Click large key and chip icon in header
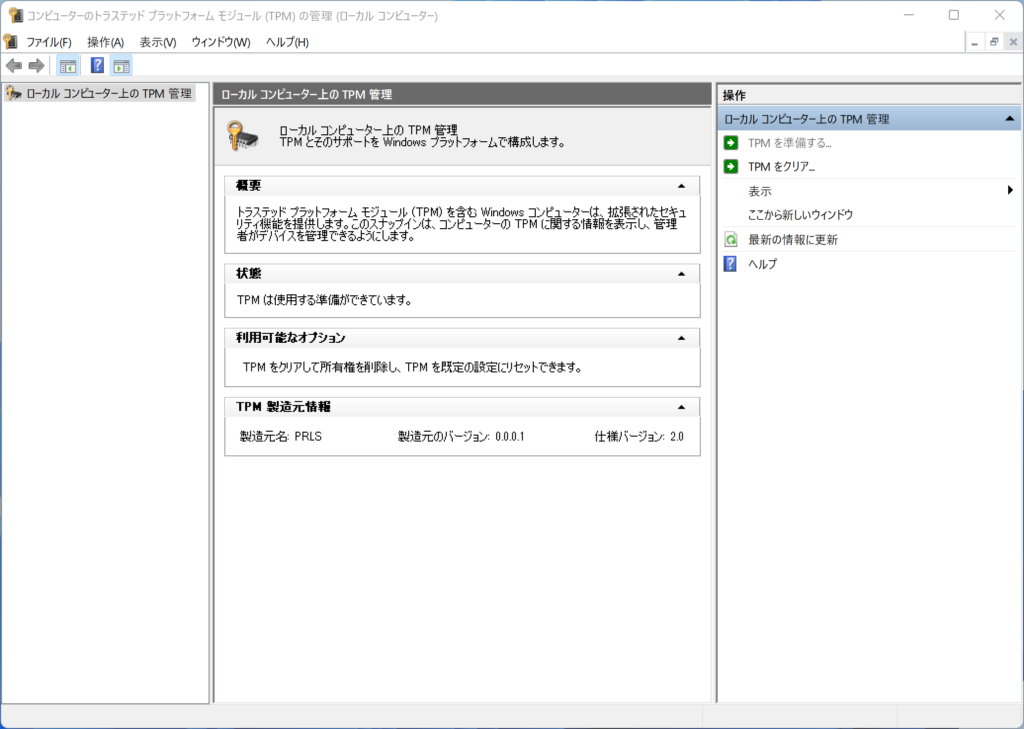This screenshot has width=1024, height=729. [242, 136]
